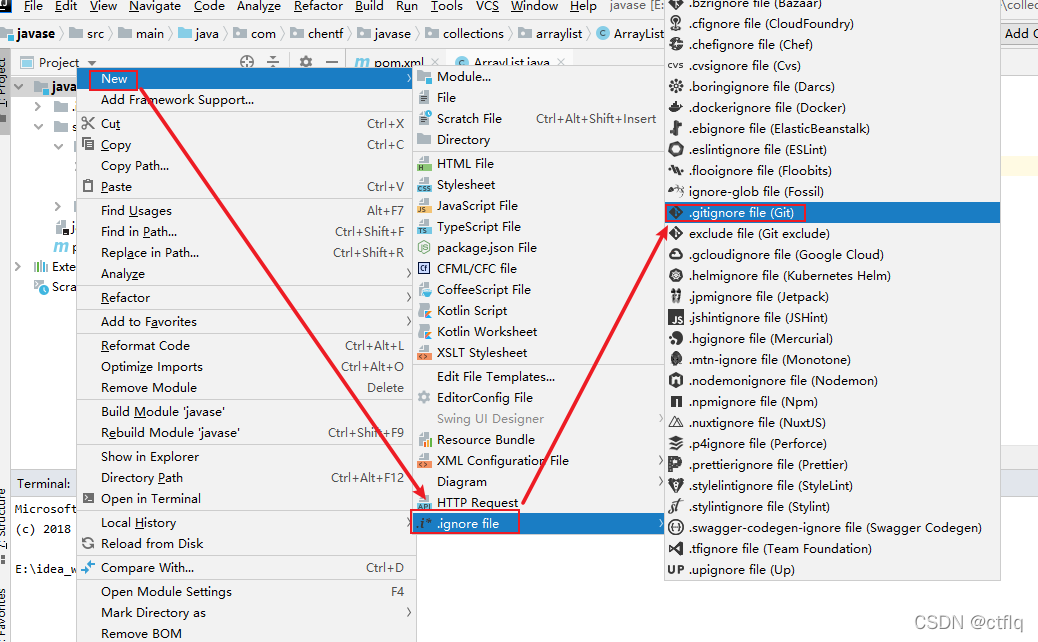Choose .stylelintignore file (StyleLint) entry

[832, 486]
